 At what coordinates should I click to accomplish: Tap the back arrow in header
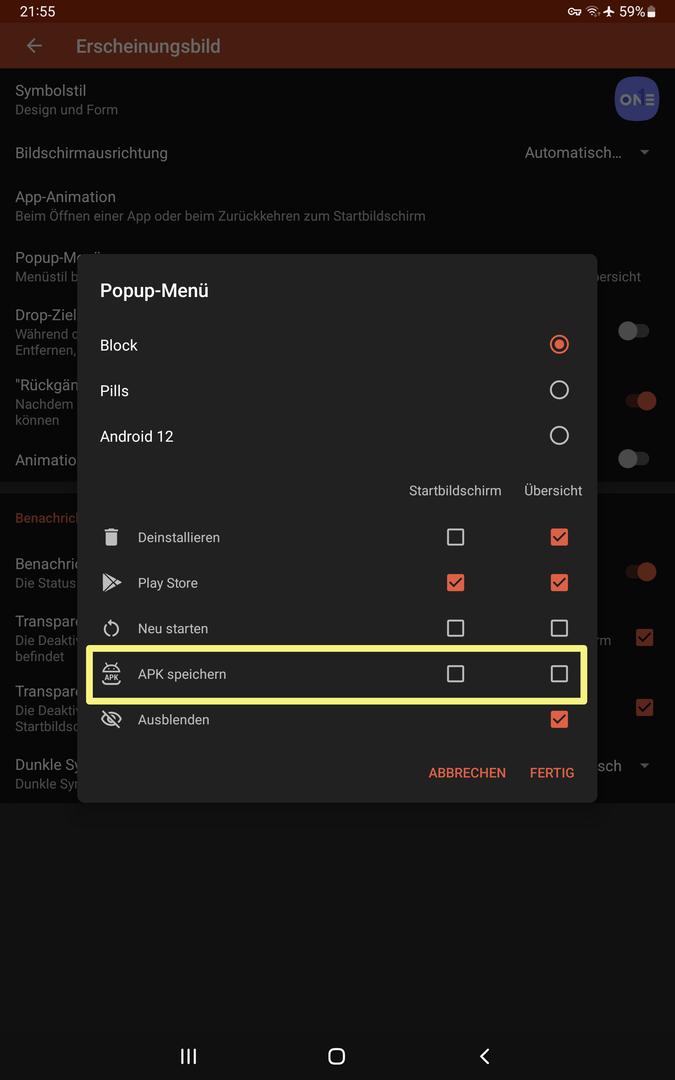pos(34,46)
